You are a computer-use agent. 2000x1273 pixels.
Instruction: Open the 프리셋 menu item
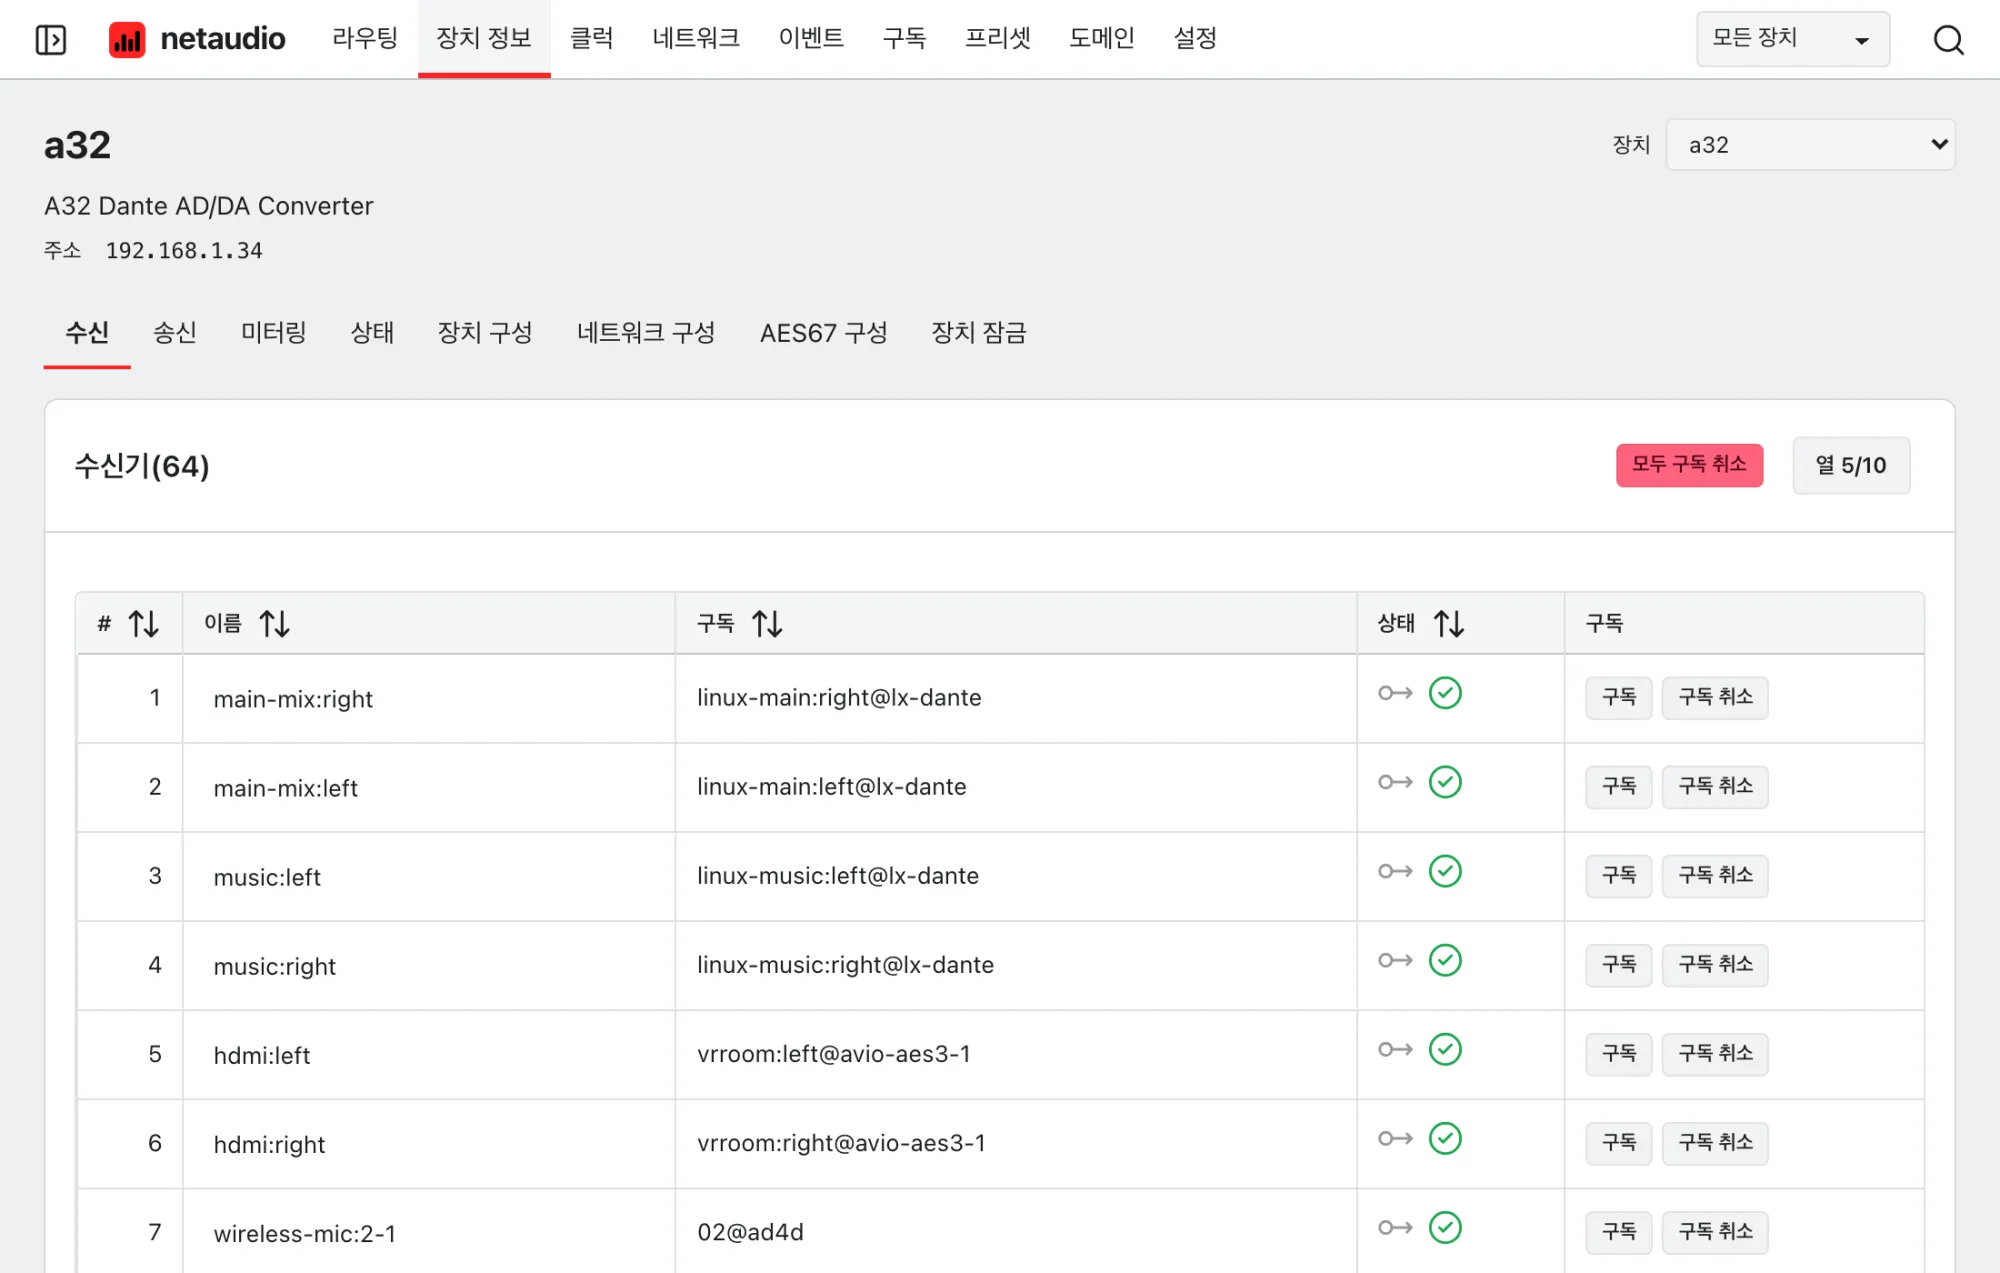997,39
